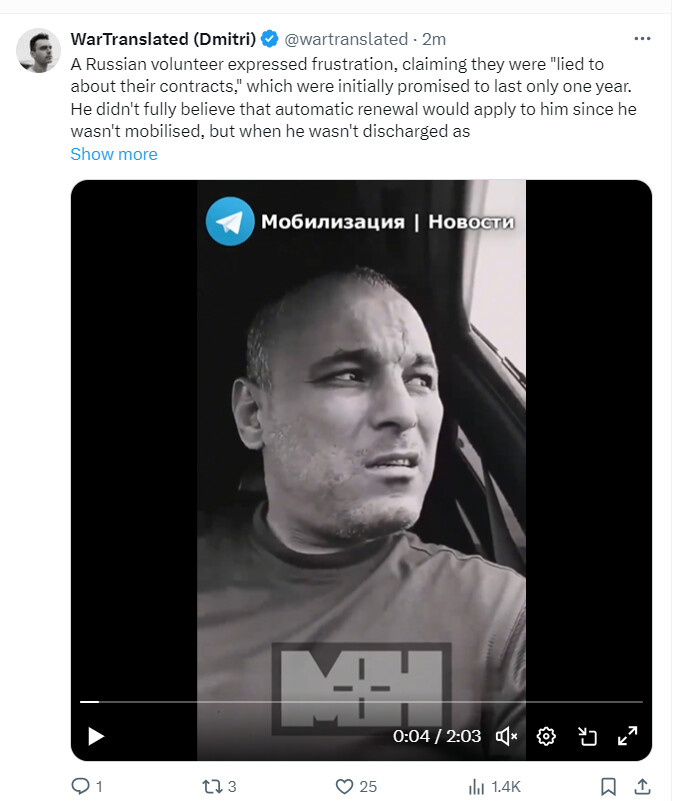The width and height of the screenshot is (678, 801).
Task: Open the three-dot more options menu
Action: coord(643,39)
